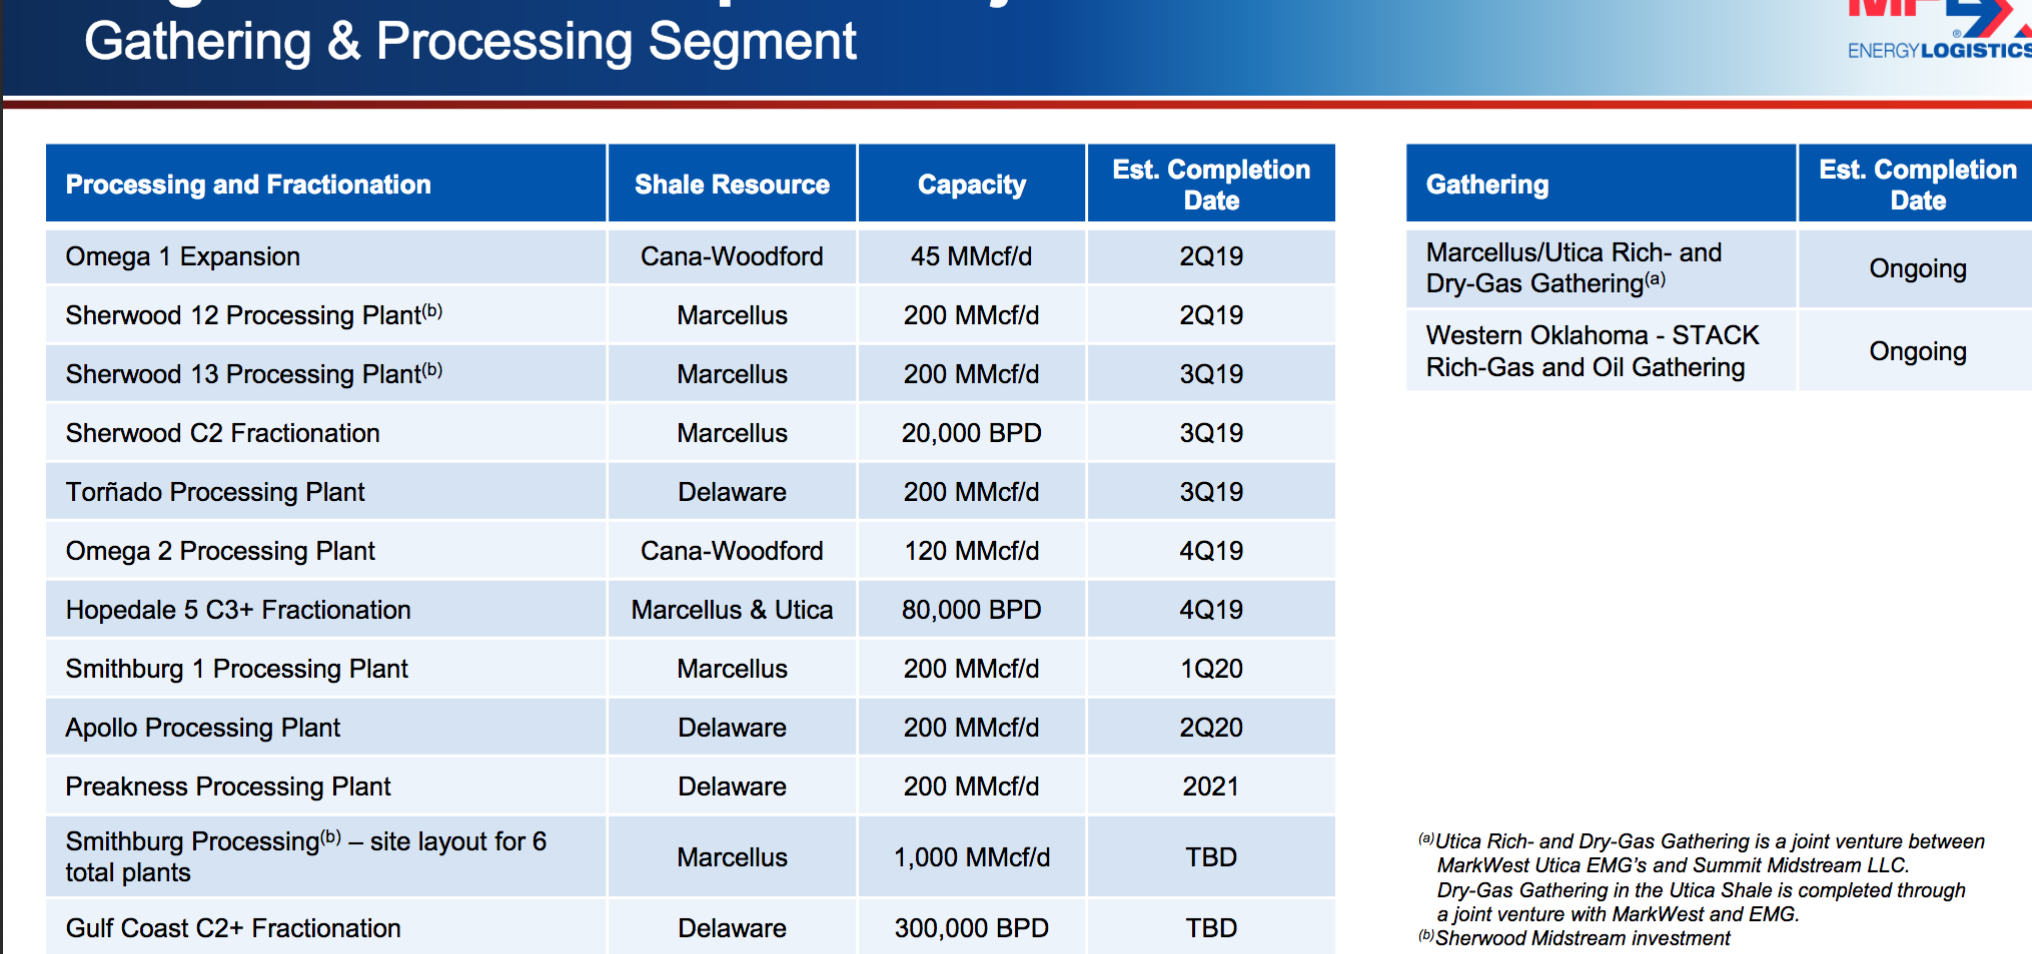Click the '20,000 BPD' capacity value
Viewport: 2032px width, 954px height.
coord(971,433)
